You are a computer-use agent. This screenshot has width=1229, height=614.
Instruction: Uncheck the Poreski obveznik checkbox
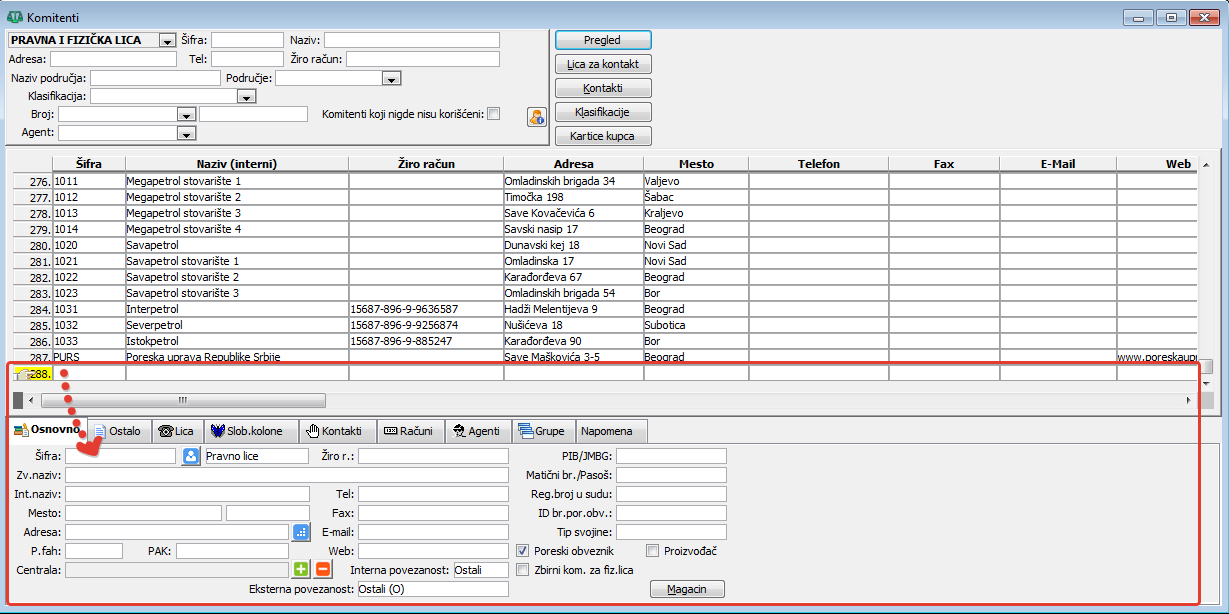pos(523,551)
